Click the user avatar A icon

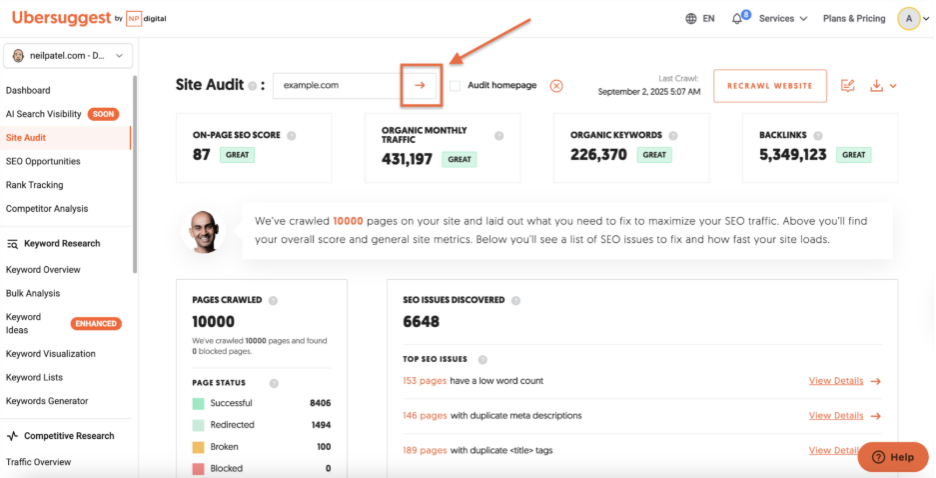click(909, 18)
